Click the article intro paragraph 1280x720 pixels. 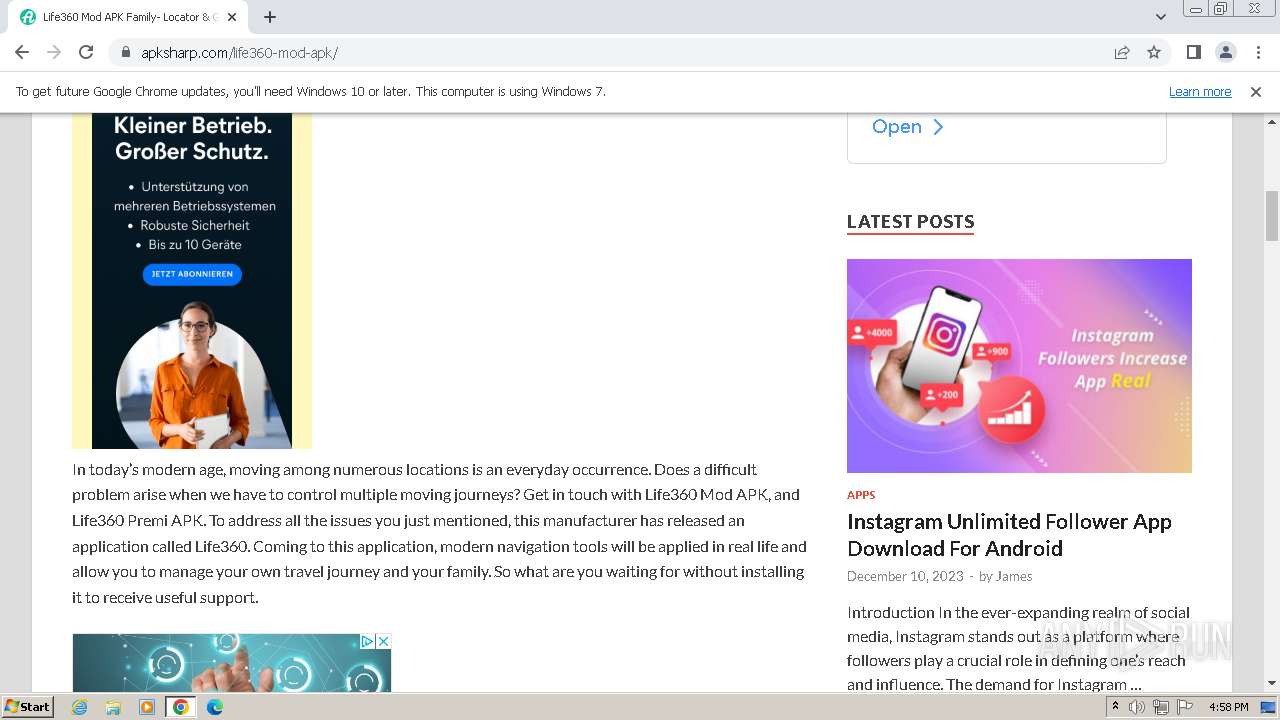439,533
